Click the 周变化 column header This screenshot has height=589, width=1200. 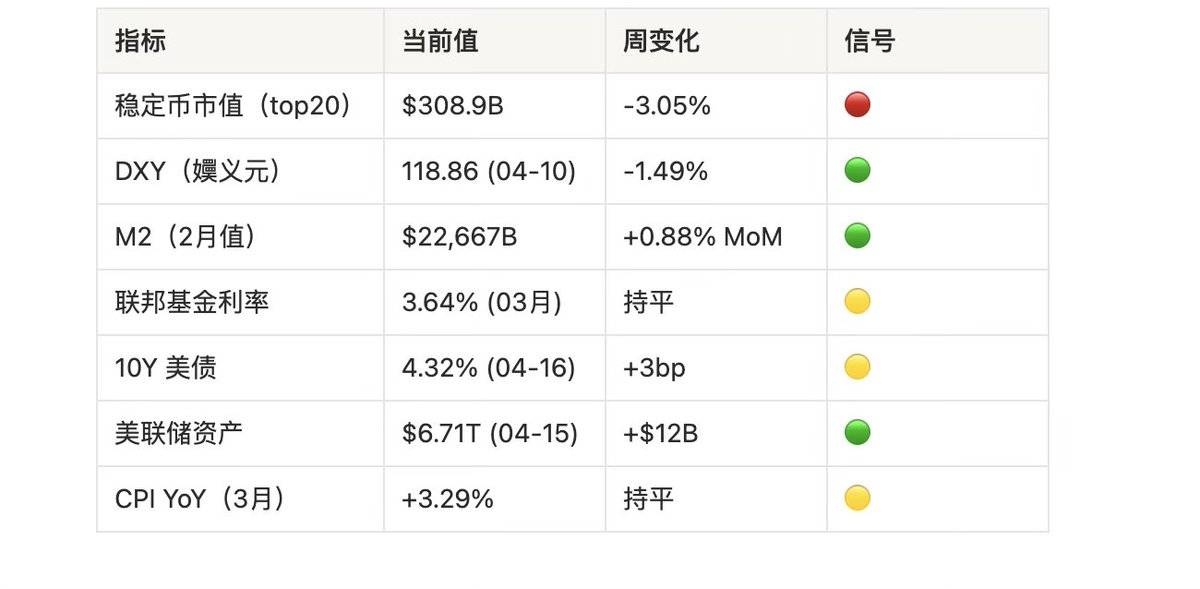click(661, 41)
